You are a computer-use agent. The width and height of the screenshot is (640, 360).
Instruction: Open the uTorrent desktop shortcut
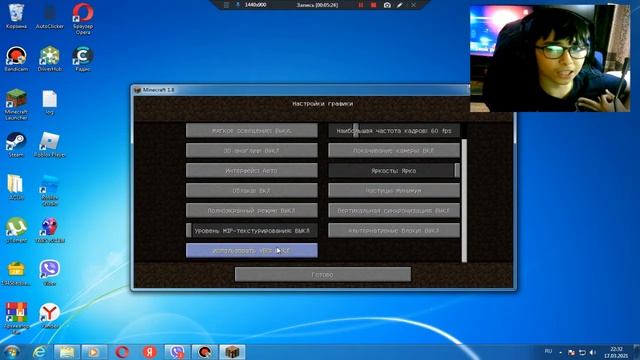click(16, 230)
